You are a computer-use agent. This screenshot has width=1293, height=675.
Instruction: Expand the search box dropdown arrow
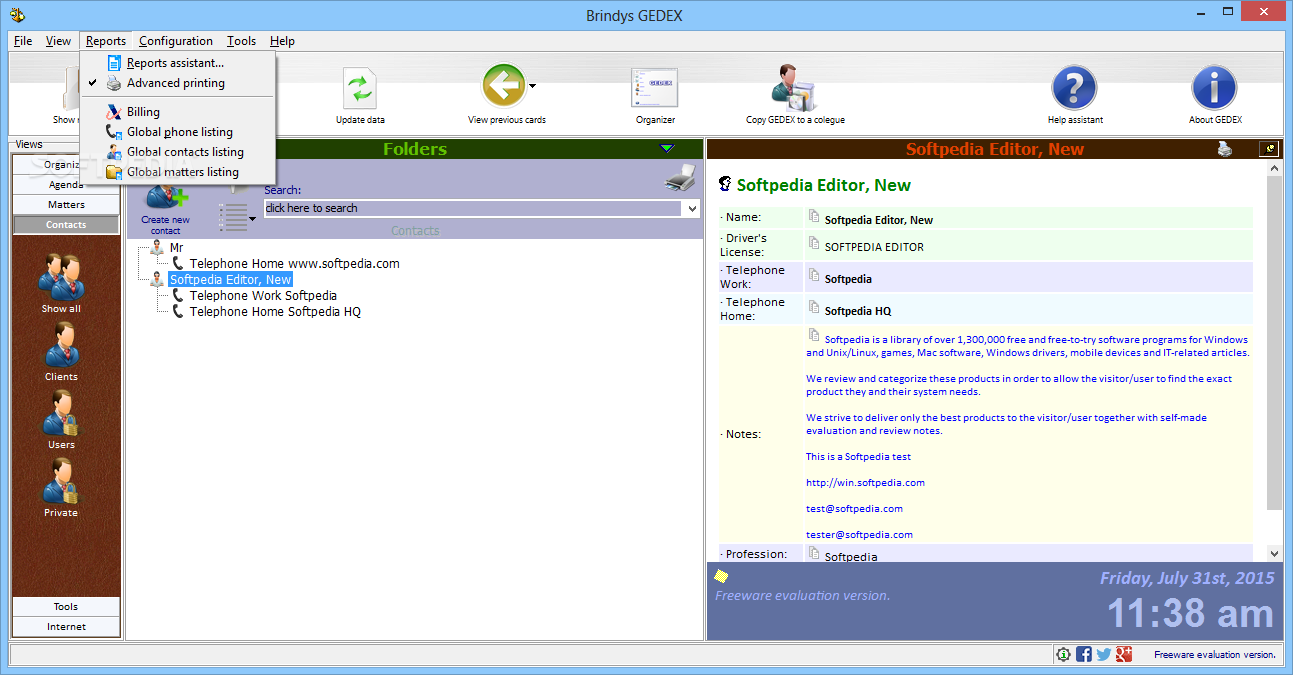pos(692,208)
